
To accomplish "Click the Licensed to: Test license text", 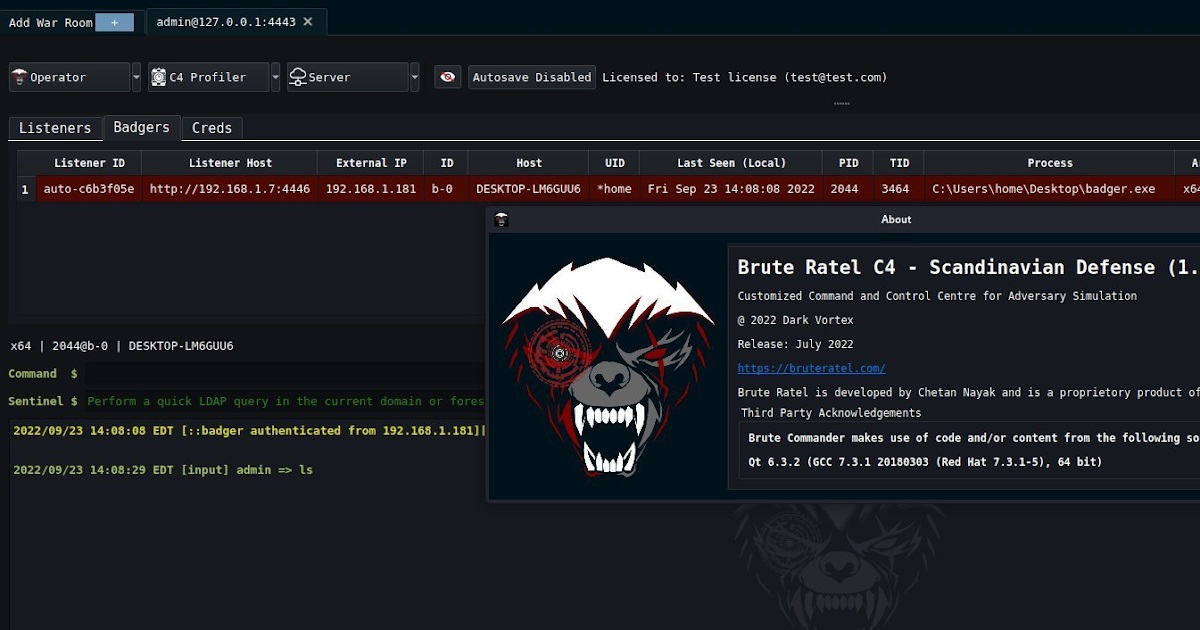I will [x=744, y=77].
